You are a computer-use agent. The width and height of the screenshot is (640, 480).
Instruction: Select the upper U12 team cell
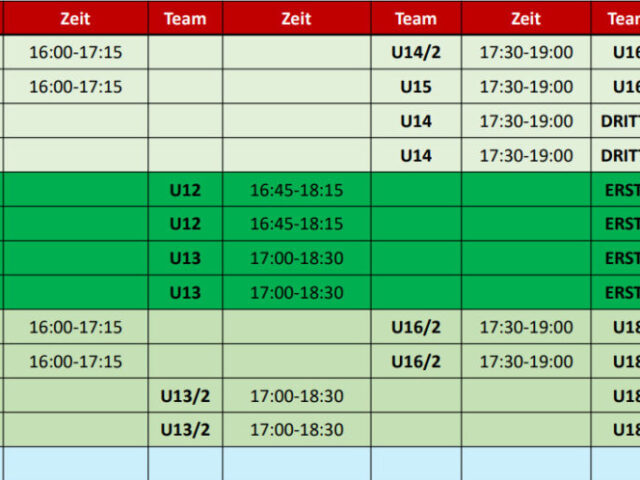tap(185, 189)
